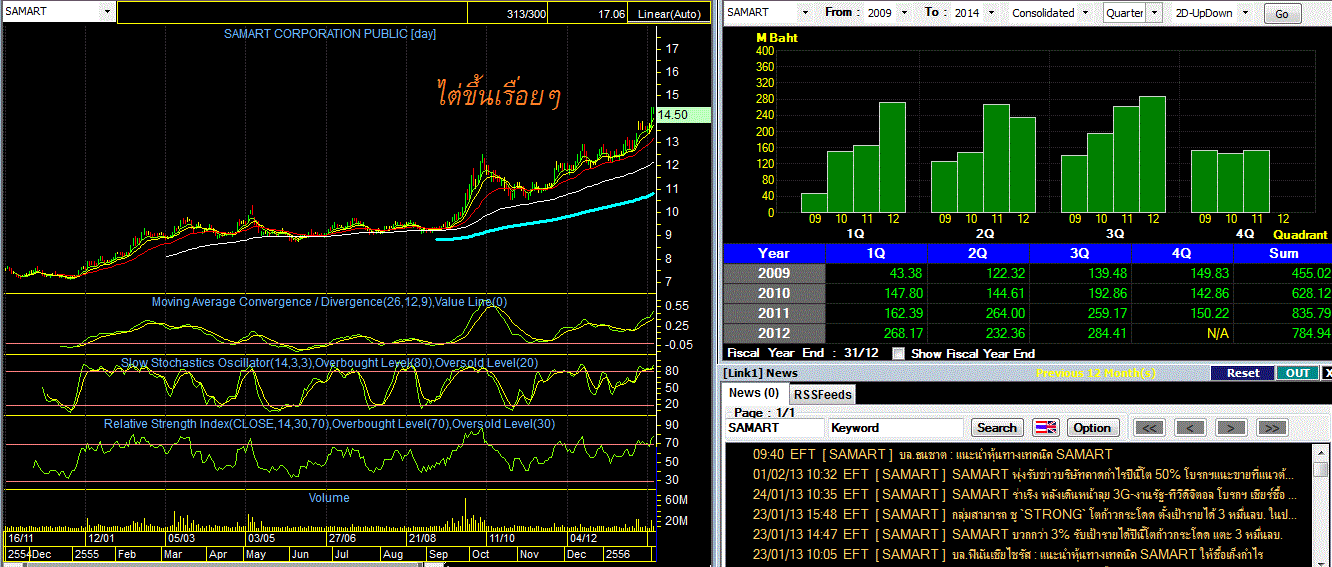Open news item dated 24/01/13 10:35

click(1024, 494)
